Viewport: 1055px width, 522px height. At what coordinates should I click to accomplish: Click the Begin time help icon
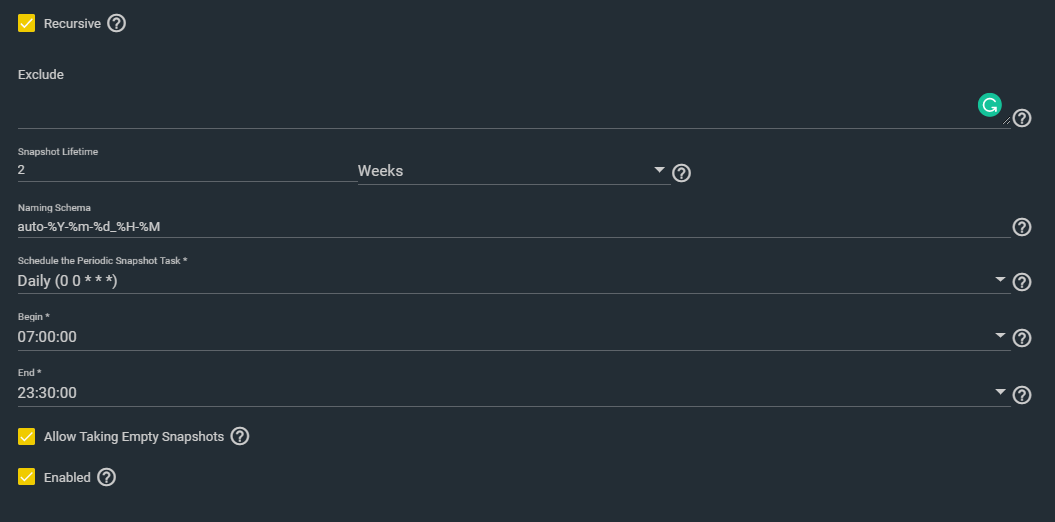[1022, 338]
